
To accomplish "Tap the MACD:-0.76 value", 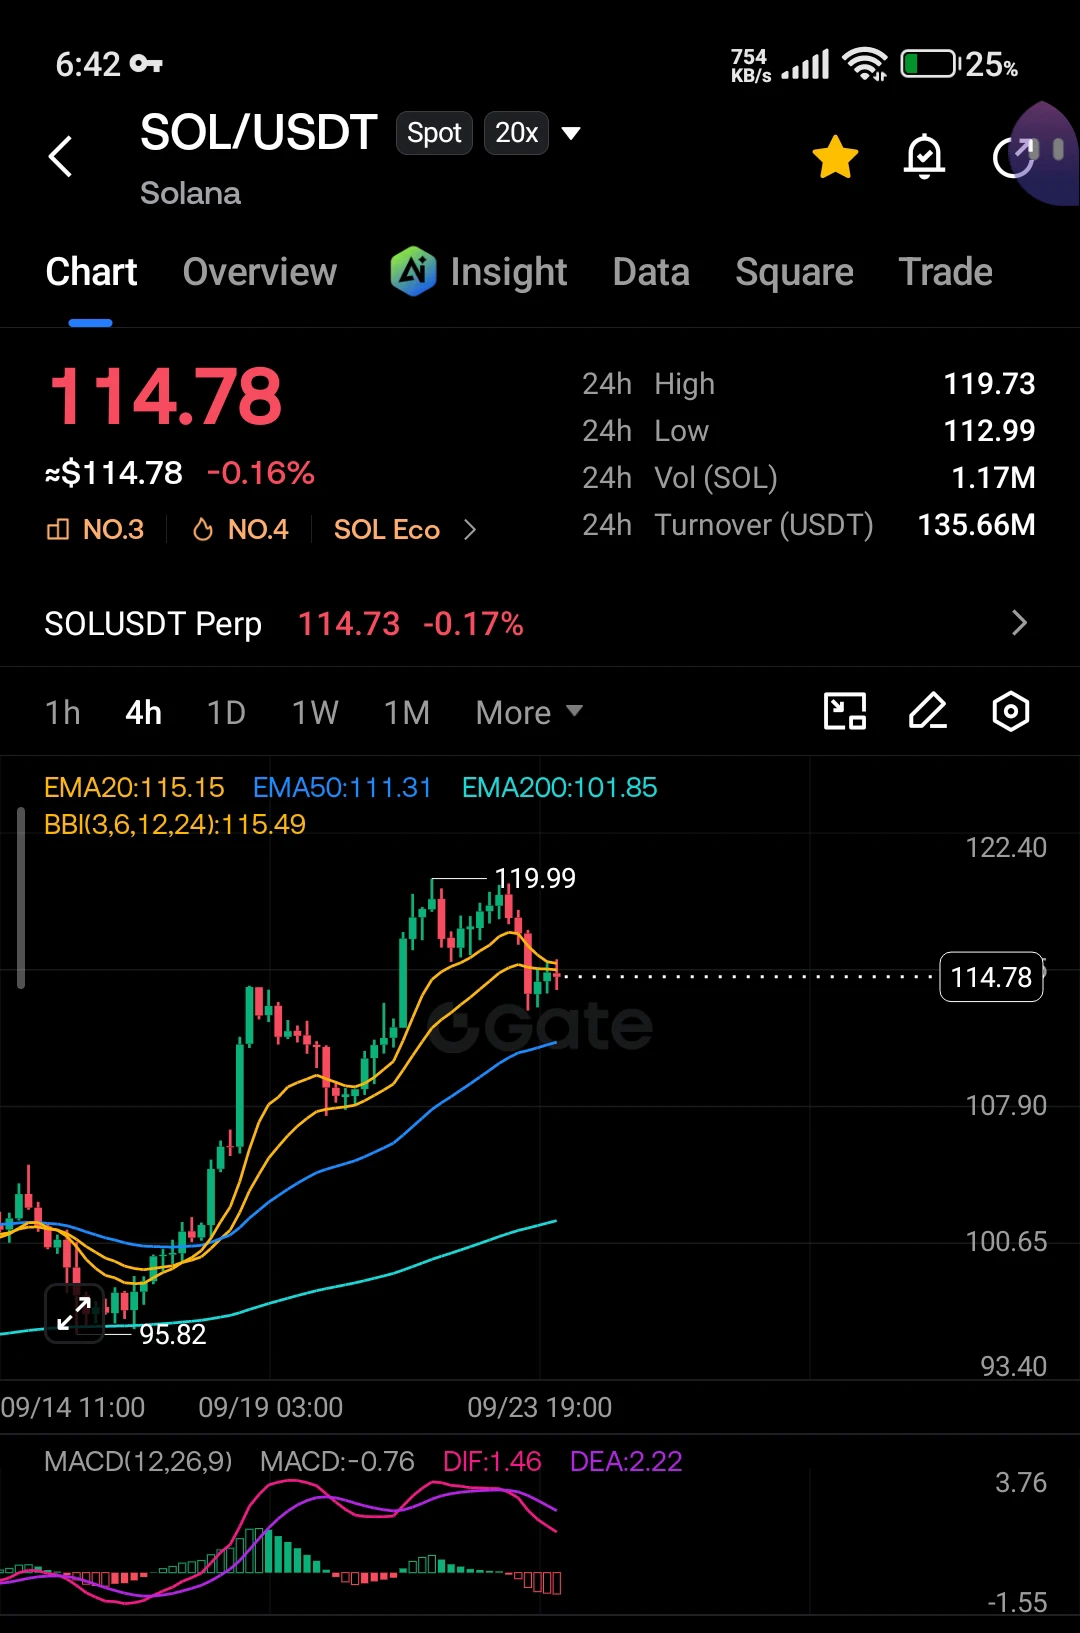I will point(337,1462).
